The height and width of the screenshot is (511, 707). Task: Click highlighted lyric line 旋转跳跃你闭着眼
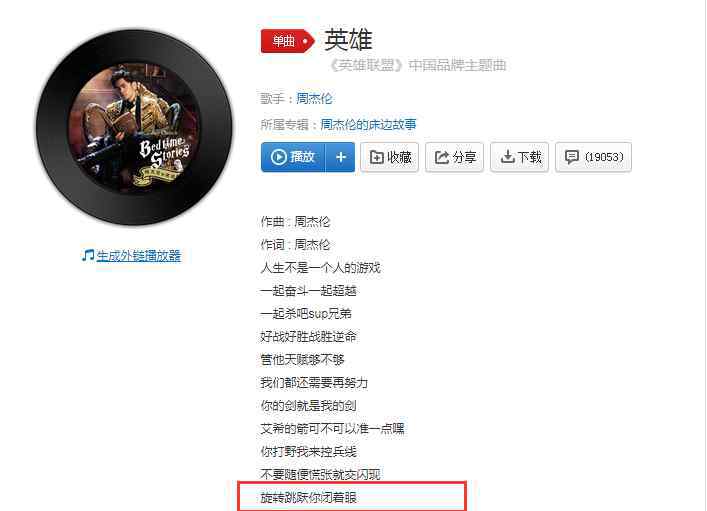(308, 497)
